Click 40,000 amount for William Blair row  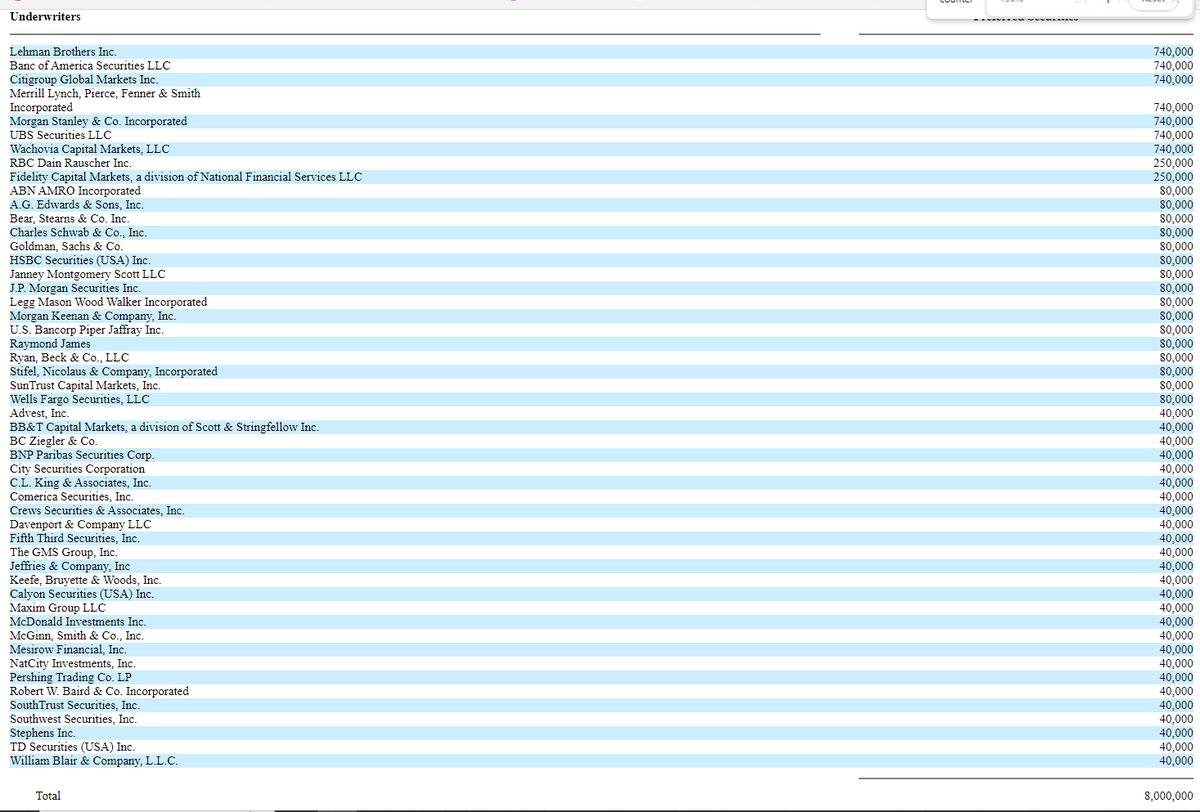pos(1176,761)
